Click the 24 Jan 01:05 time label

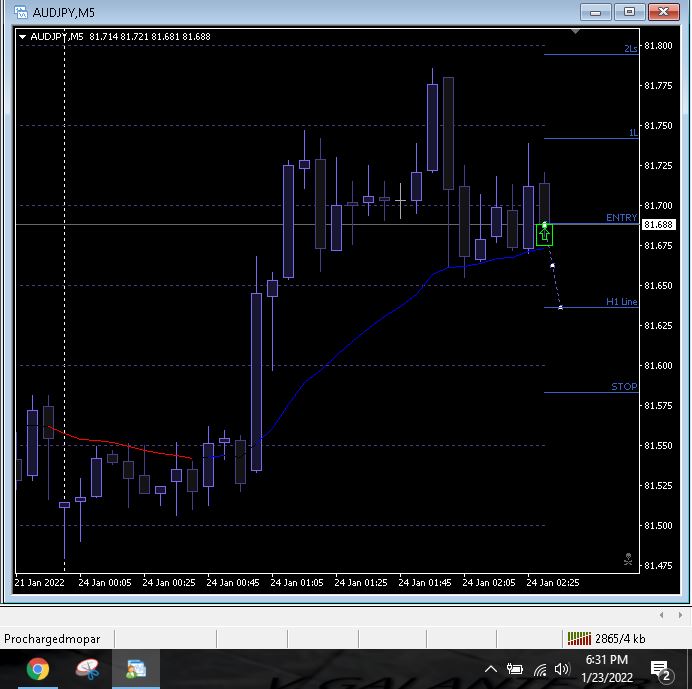(297, 583)
